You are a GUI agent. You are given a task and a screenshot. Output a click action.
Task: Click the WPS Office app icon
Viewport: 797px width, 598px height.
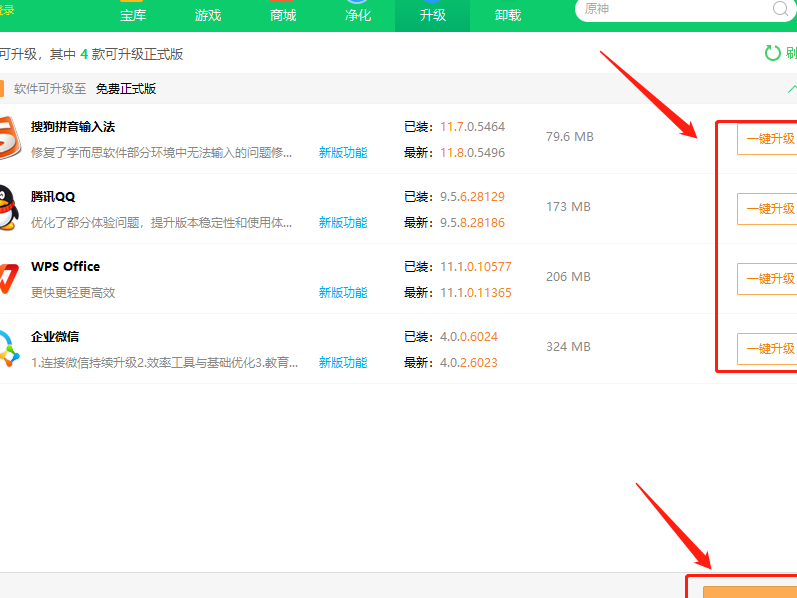pyautogui.click(x=9, y=279)
